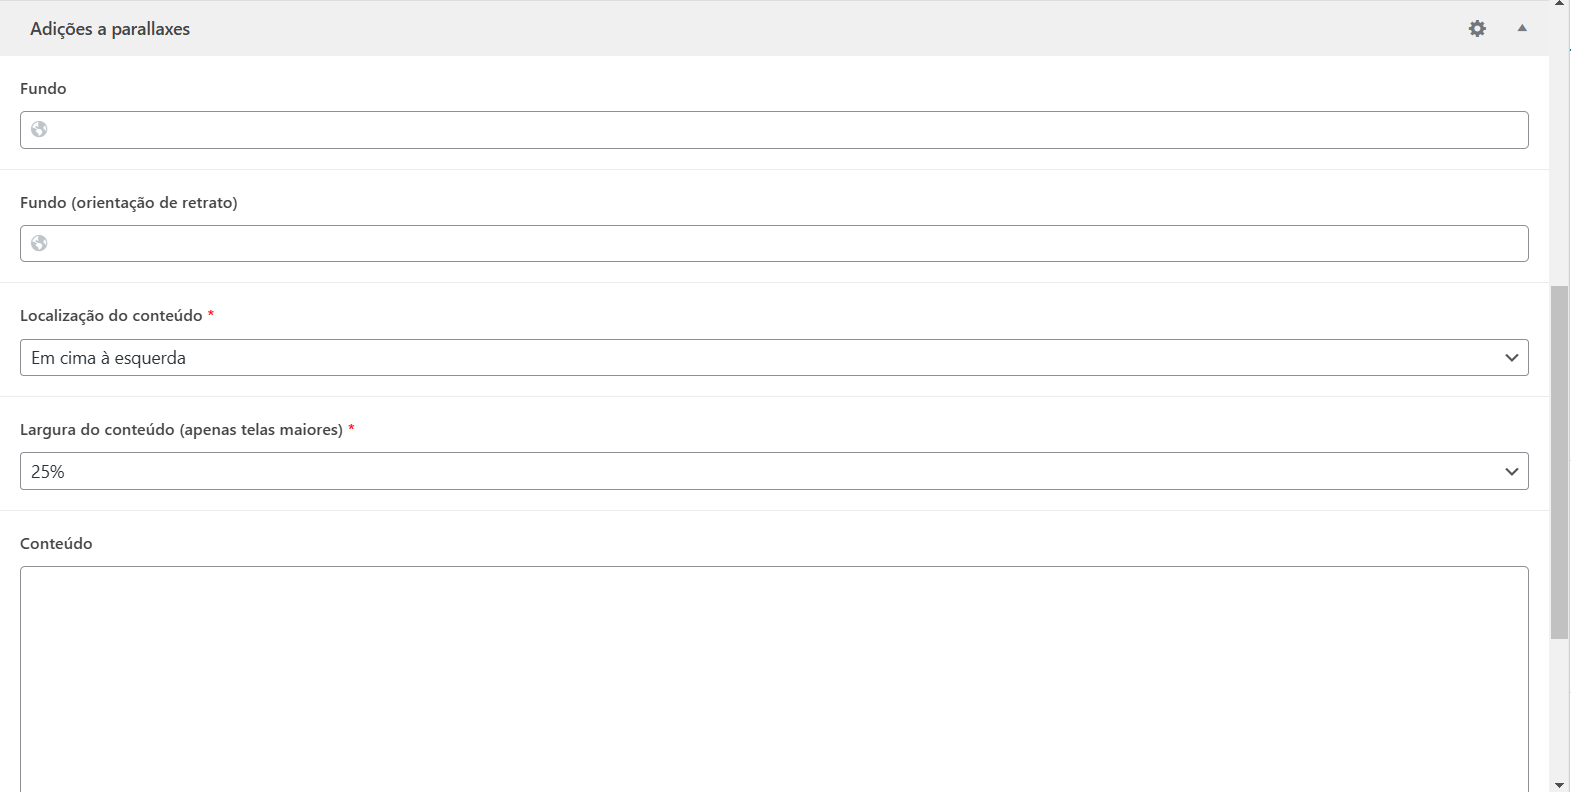Focus the Fundo (orientação de retrato) input
1571x792 pixels.
(780, 244)
